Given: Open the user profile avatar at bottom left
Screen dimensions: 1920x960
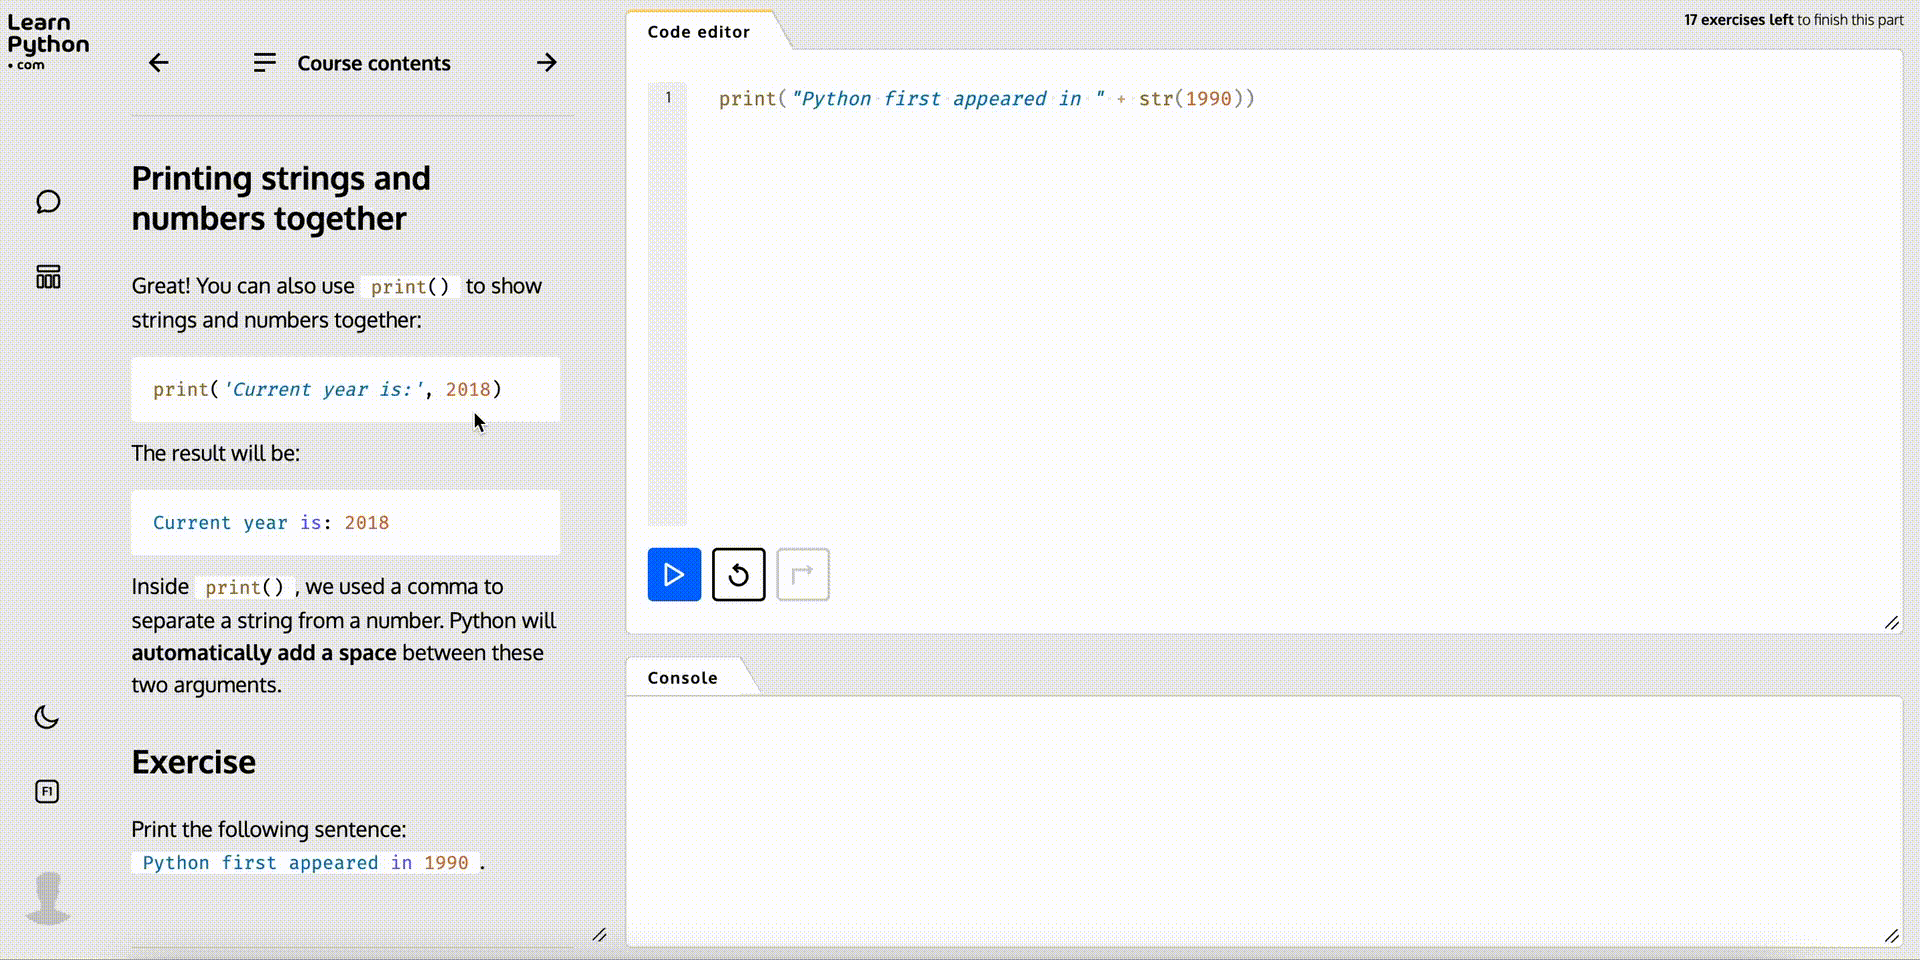Looking at the screenshot, I should click(47, 898).
